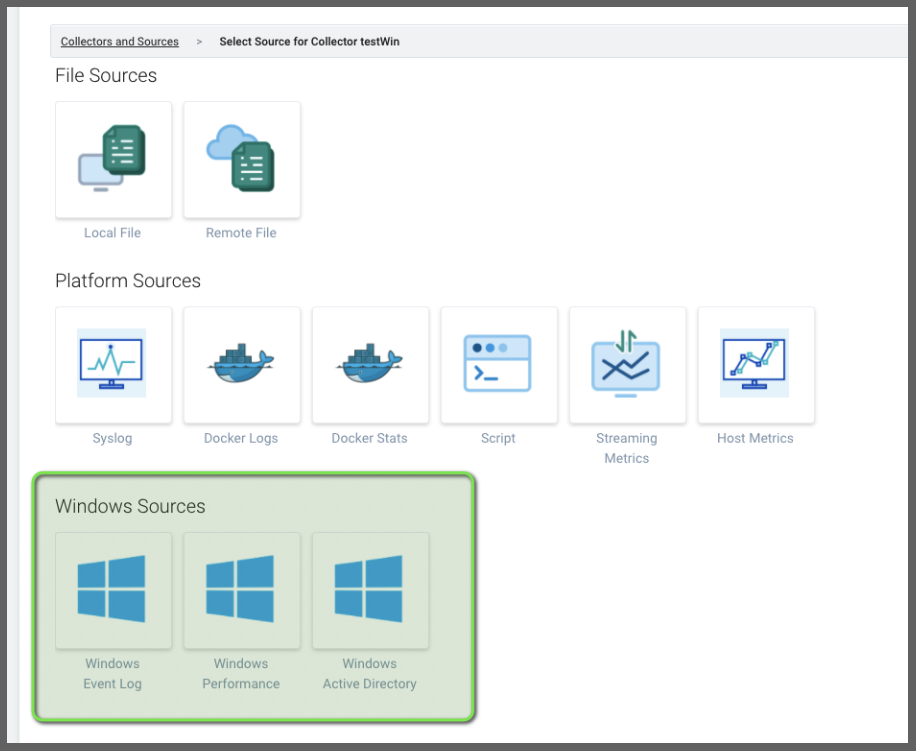Click the Script label text
This screenshot has height=751, width=916.
click(498, 438)
